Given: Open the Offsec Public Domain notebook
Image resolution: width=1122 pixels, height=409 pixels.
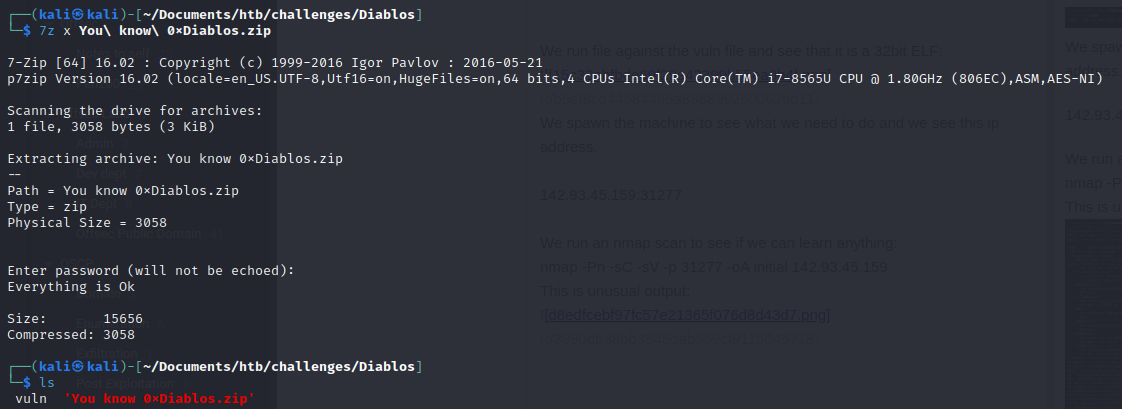Looking at the screenshot, I should pos(139,234).
